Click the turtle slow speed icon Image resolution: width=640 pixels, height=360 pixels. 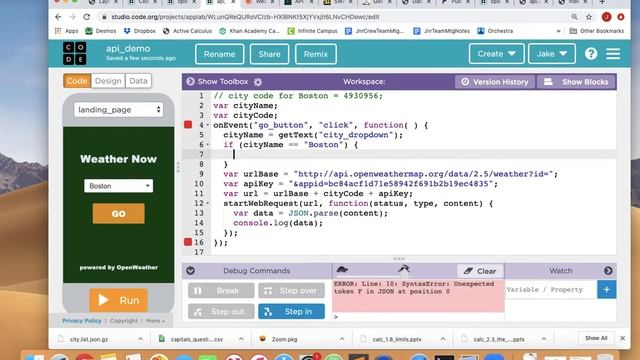pyautogui.click(x=342, y=269)
